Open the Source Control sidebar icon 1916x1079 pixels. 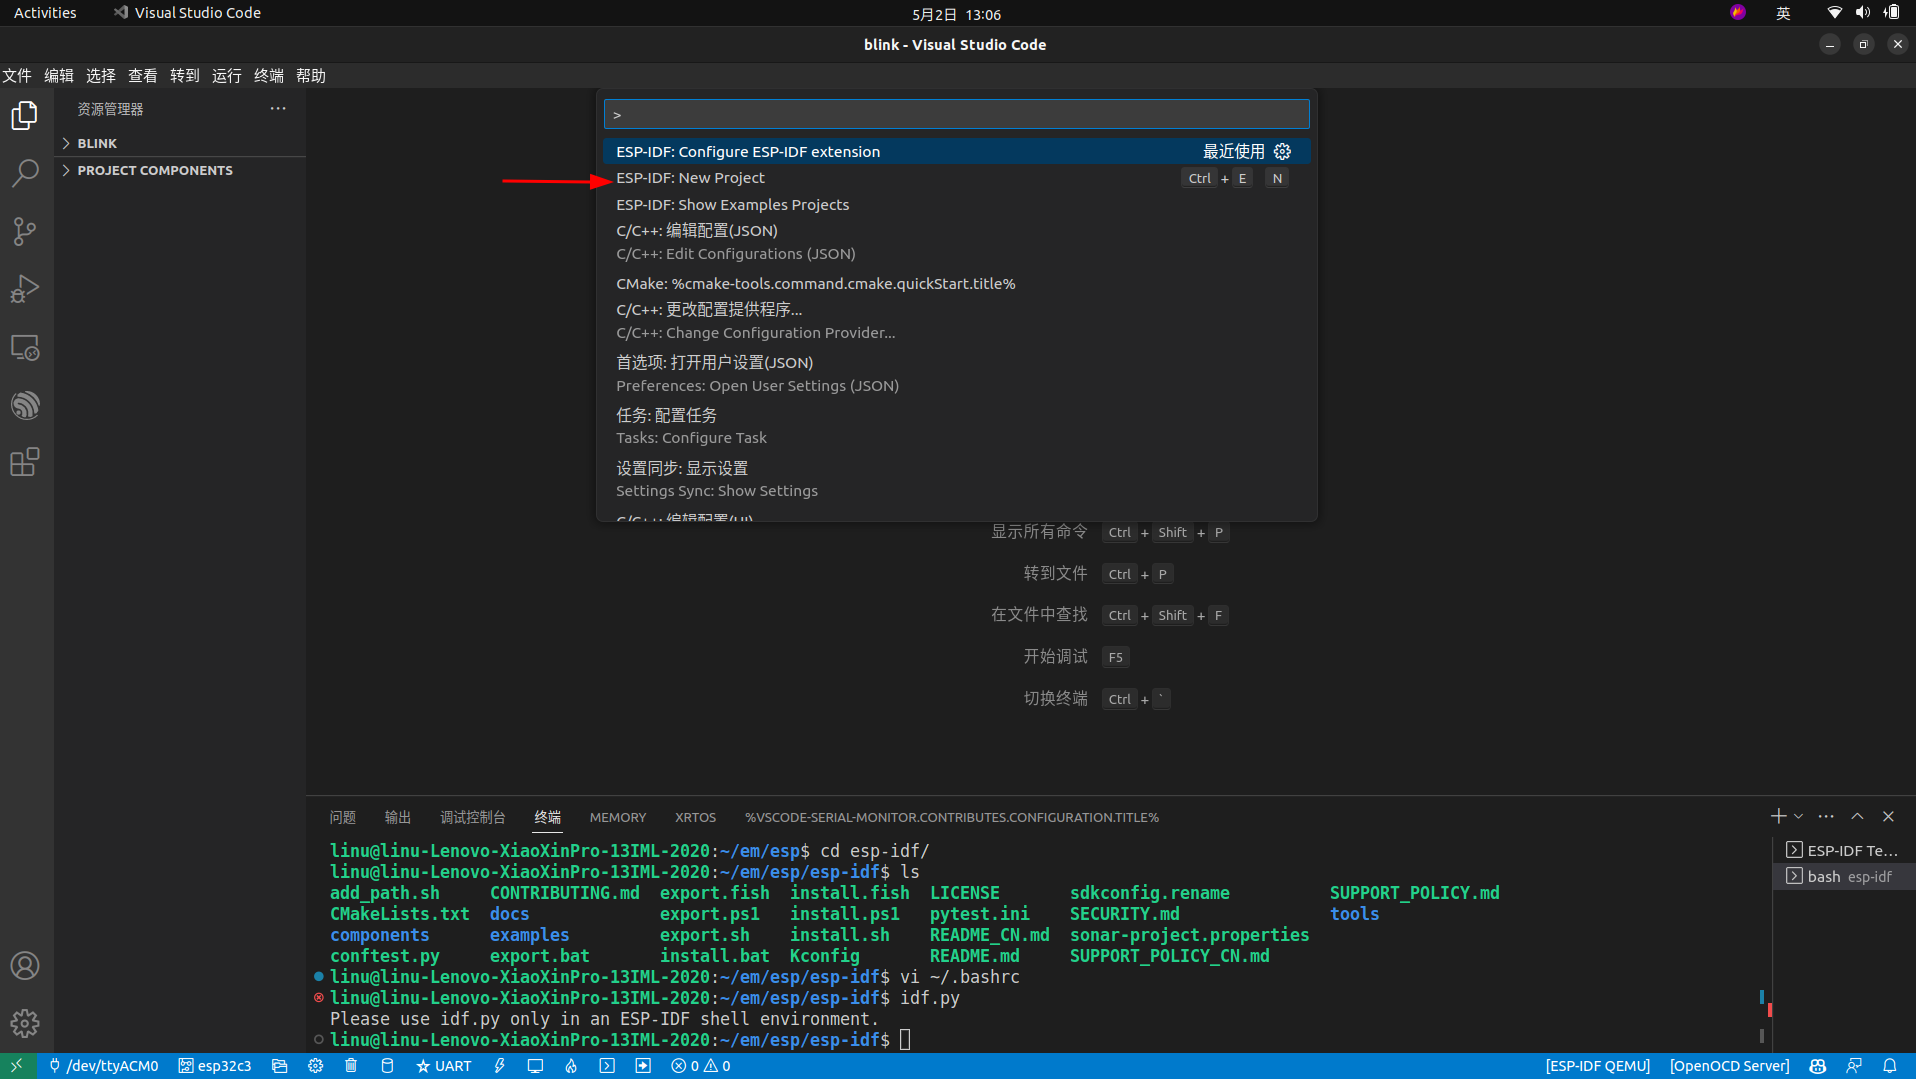[x=25, y=231]
